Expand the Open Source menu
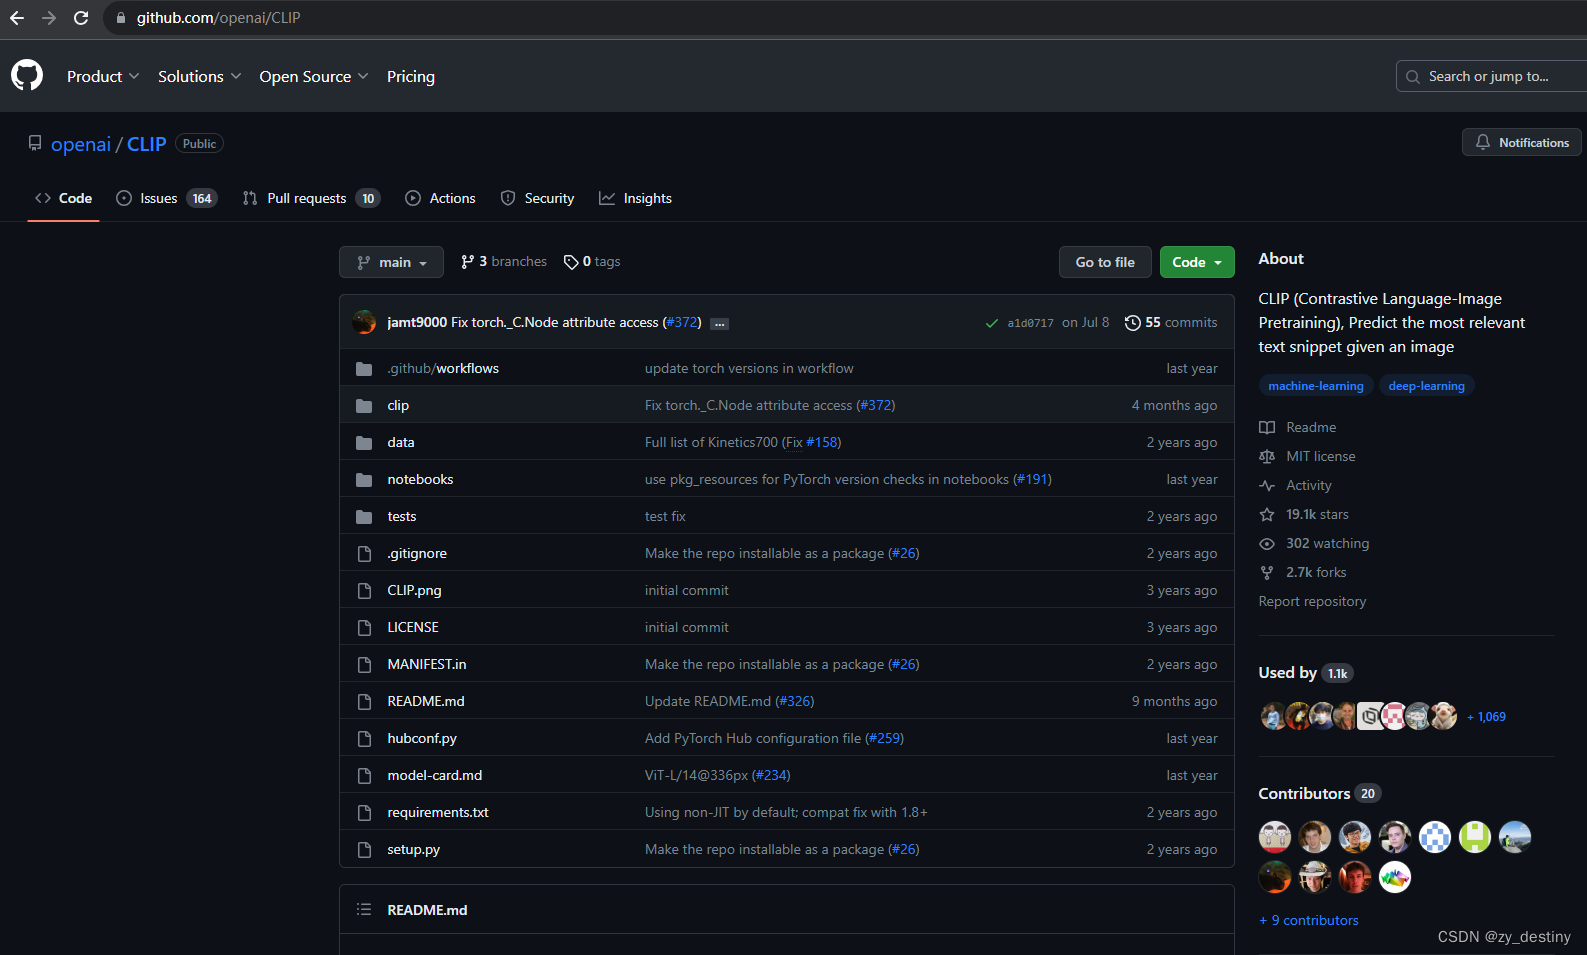Screen dimensions: 1587x955 [x=314, y=76]
